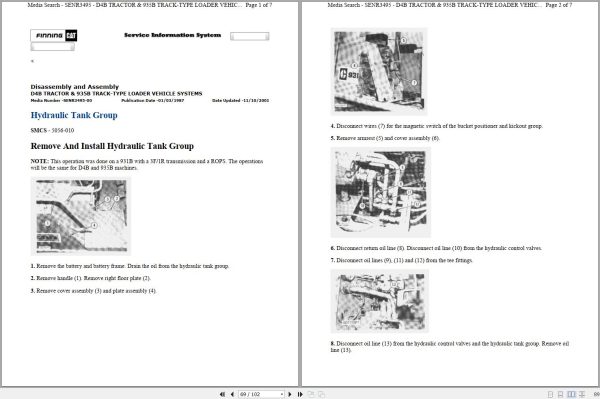
Task: Click the 931 machine cover assembly photo
Action: [x=379, y=72]
